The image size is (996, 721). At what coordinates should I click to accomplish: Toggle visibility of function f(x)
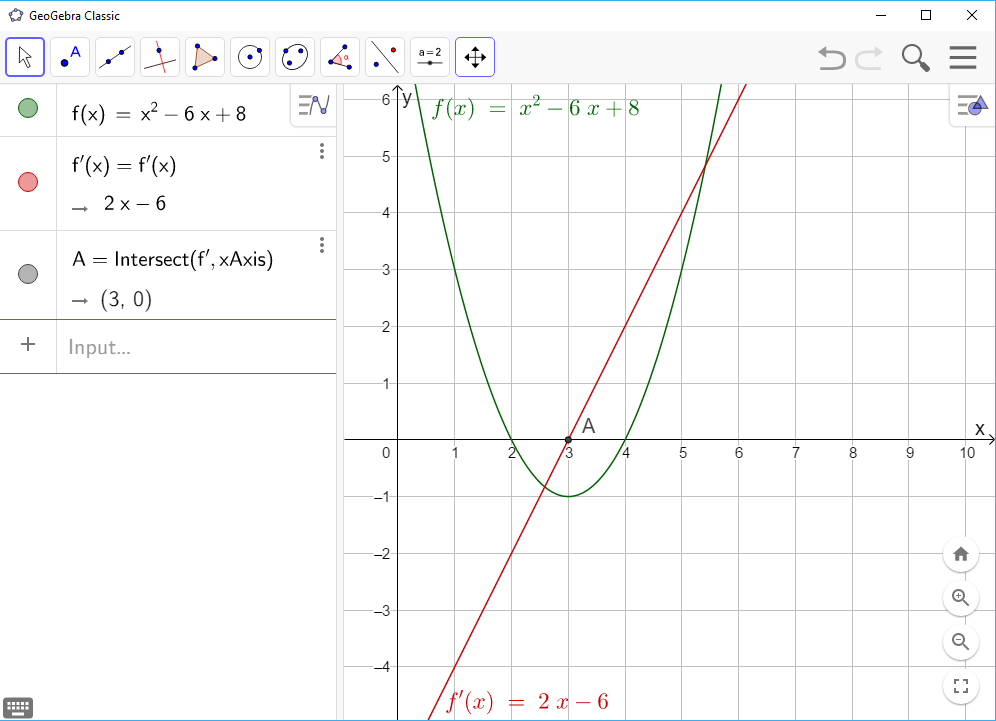point(28,108)
